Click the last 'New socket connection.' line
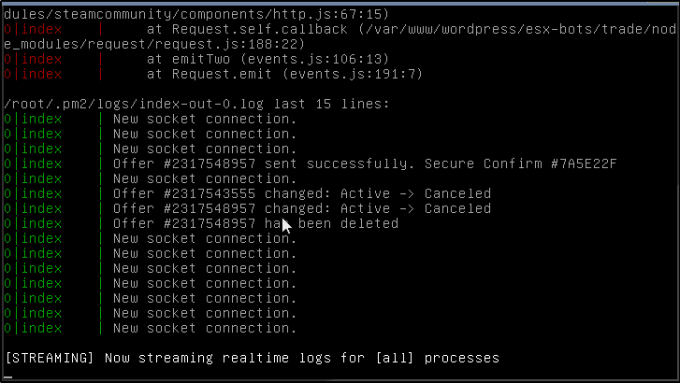The image size is (680, 383). 205,328
